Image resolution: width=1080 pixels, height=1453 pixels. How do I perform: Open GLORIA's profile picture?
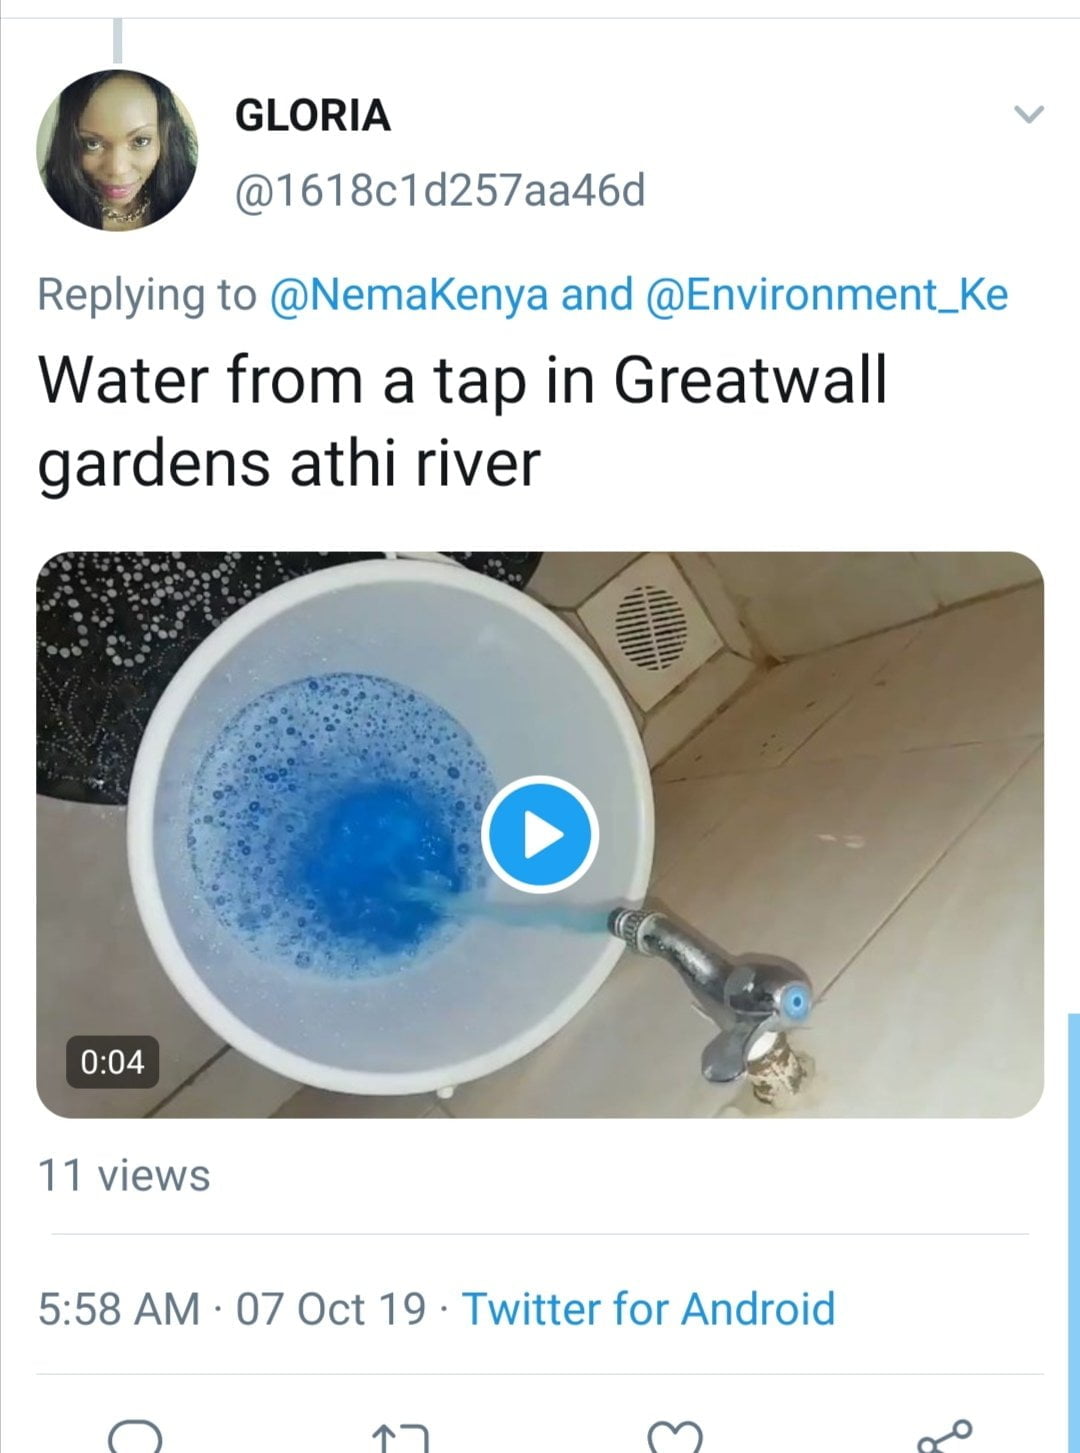(x=117, y=150)
